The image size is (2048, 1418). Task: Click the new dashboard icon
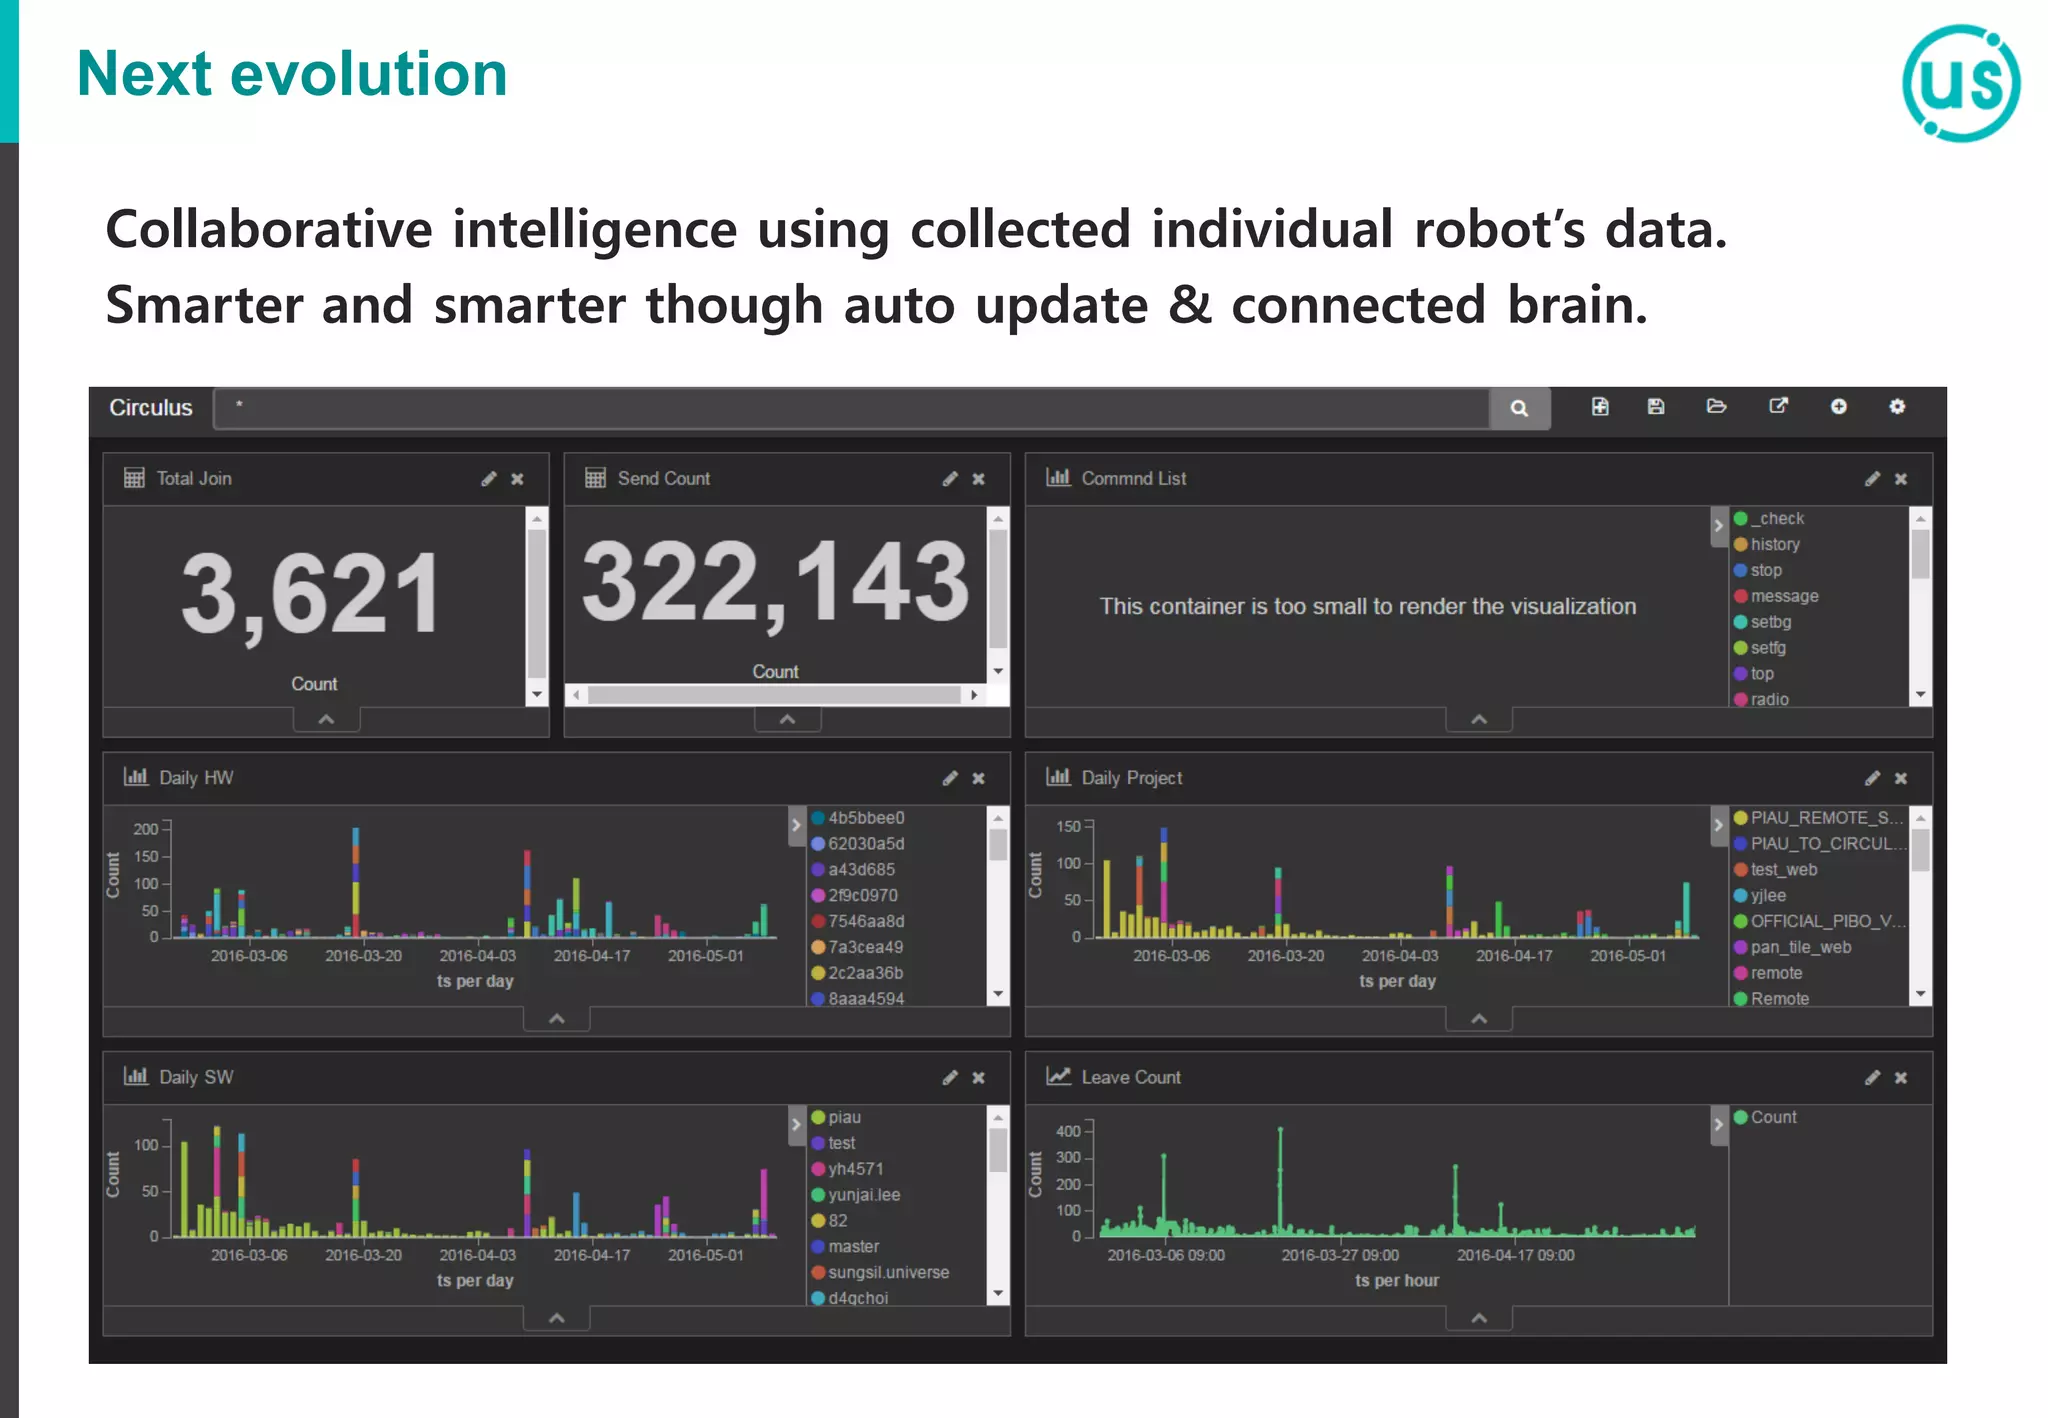(1600, 406)
